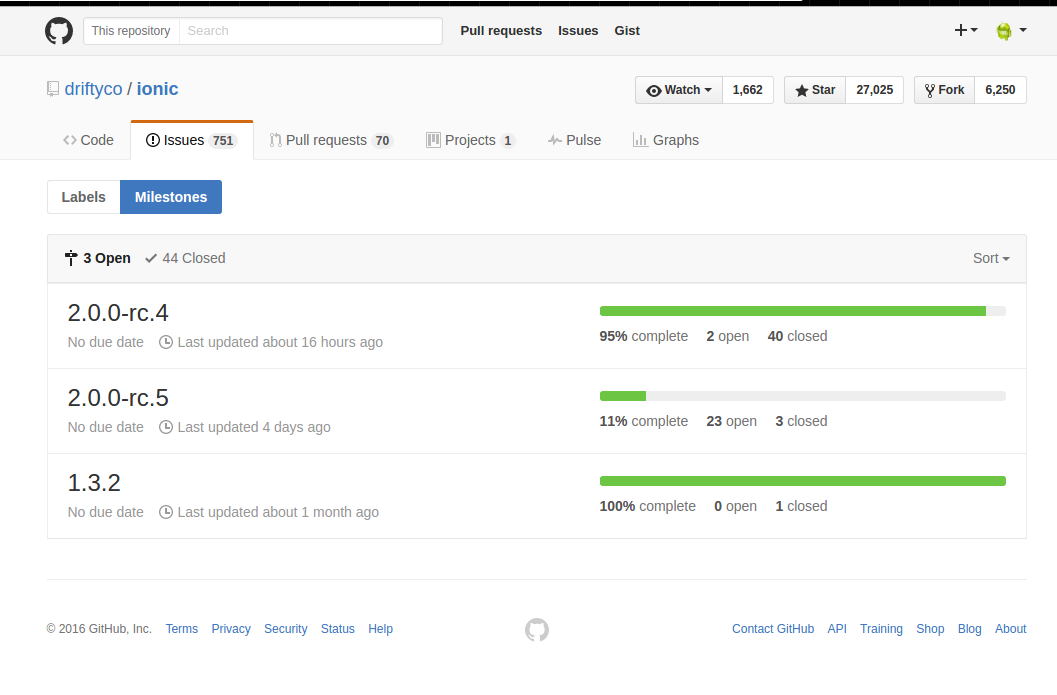Image resolution: width=1057 pixels, height=695 pixels.
Task: Open the Training footer link
Action: pos(881,628)
